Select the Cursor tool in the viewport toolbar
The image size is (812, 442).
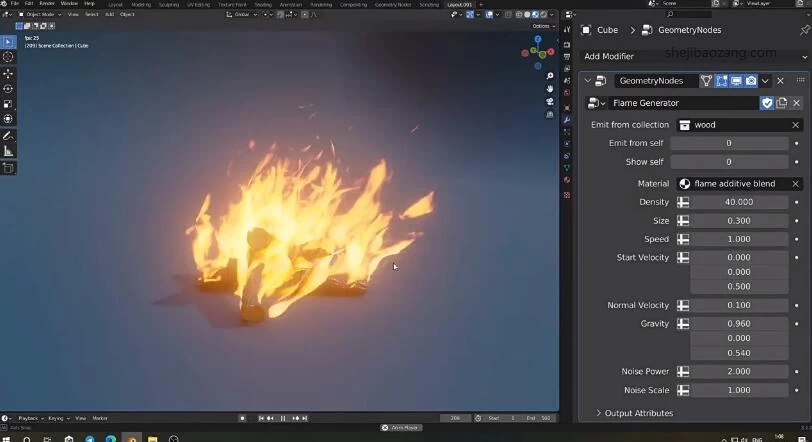click(8, 57)
